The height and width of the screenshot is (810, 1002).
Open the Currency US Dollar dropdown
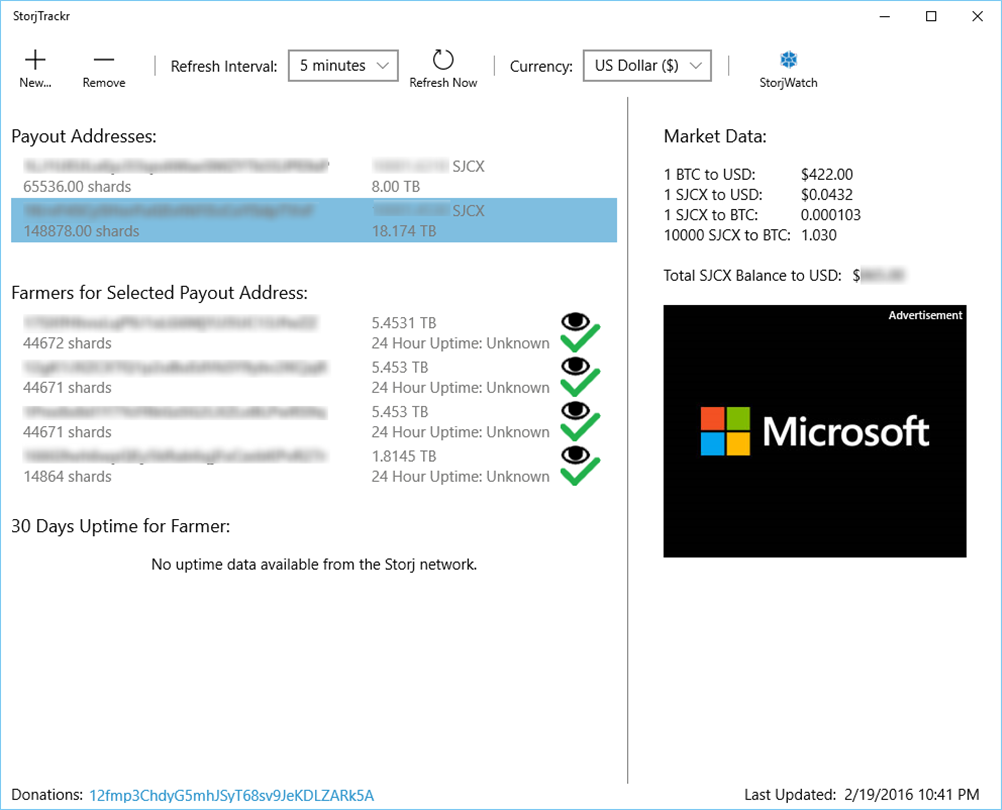[x=647, y=66]
